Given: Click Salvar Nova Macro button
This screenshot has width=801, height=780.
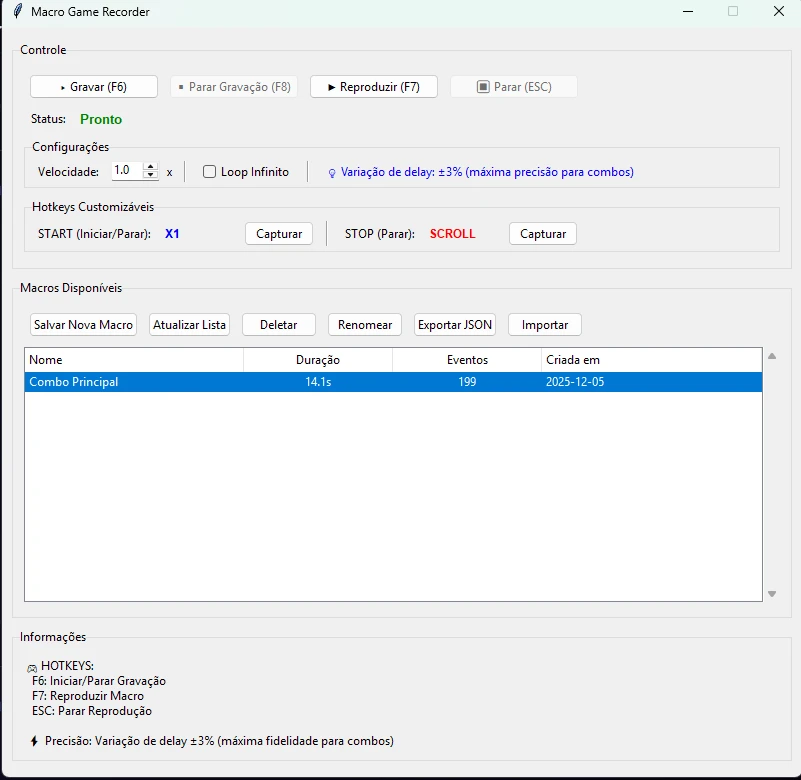Looking at the screenshot, I should tap(83, 325).
